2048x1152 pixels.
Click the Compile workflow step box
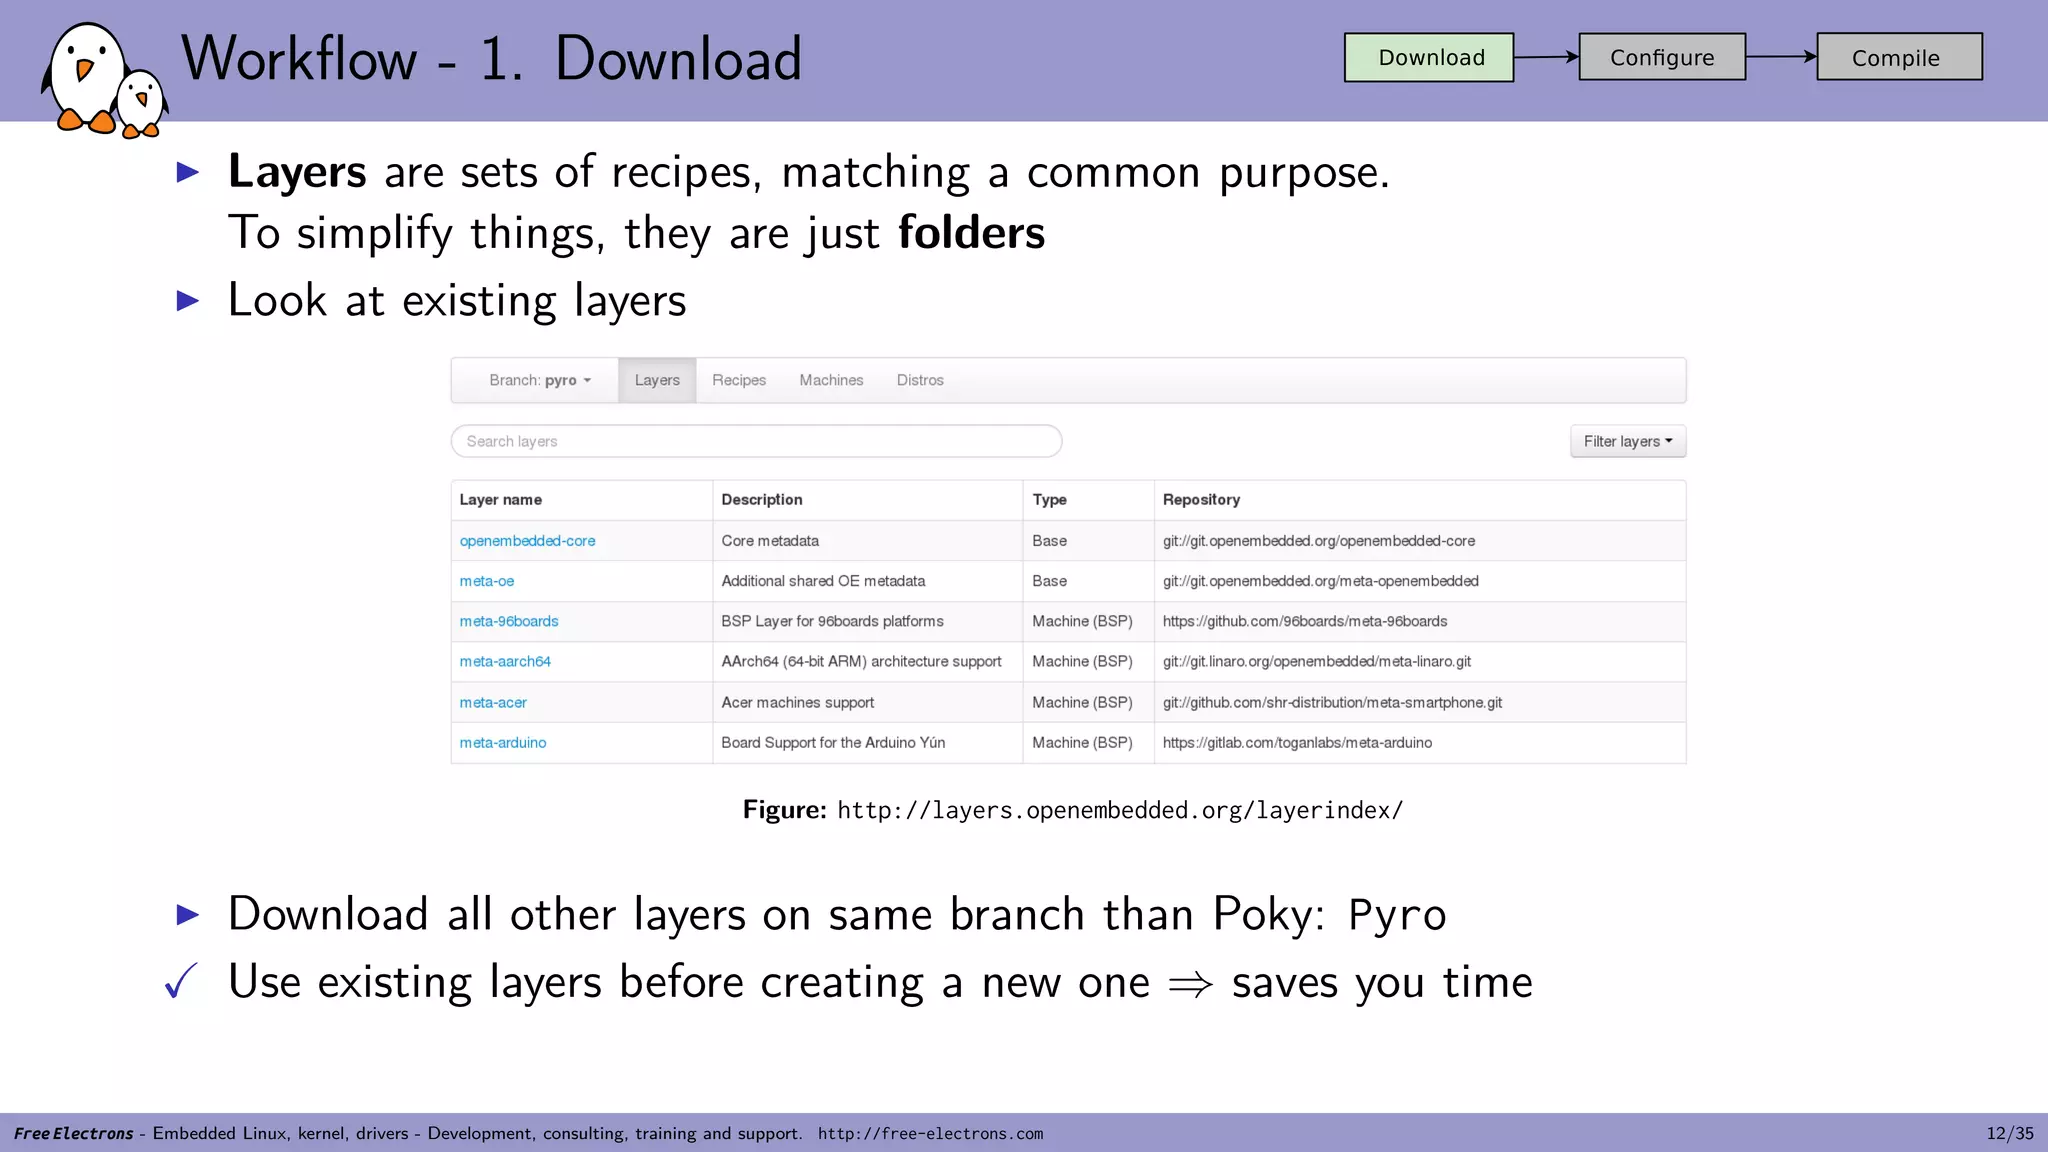click(x=1899, y=57)
